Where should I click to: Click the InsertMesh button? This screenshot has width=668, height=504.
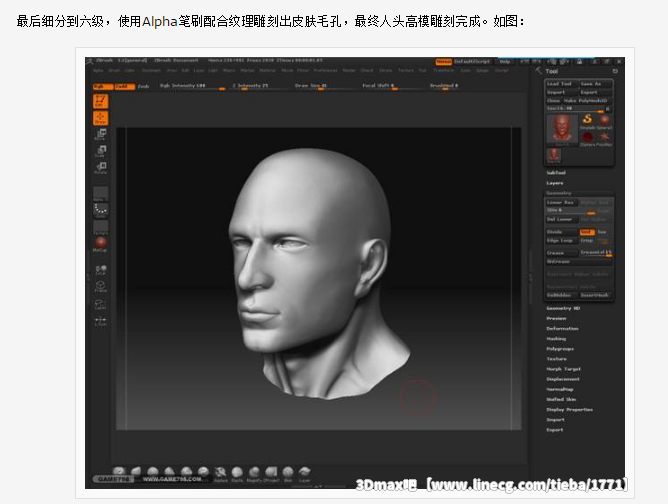[x=596, y=295]
